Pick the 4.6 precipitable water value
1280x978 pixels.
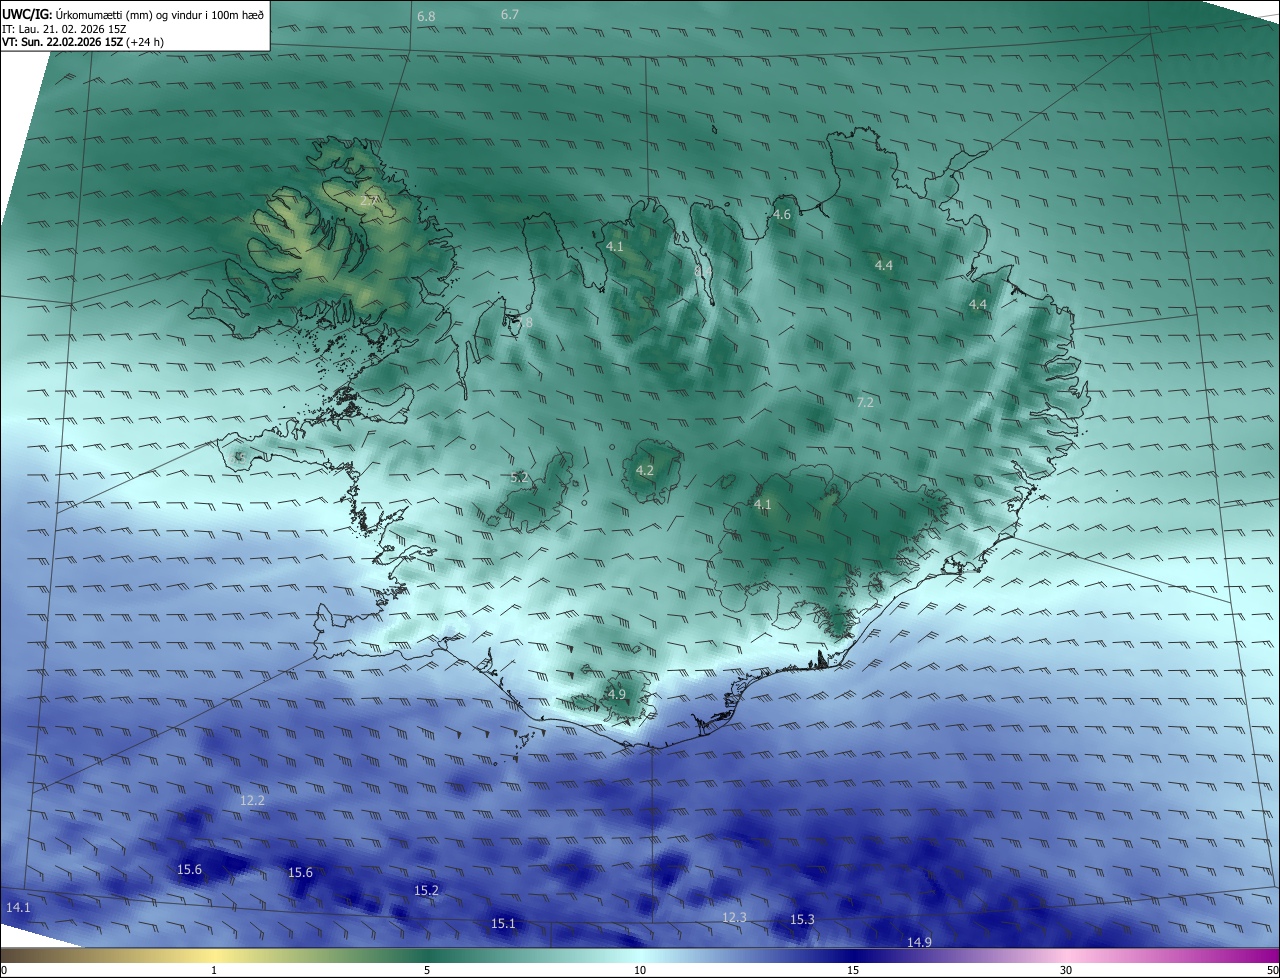[x=782, y=214]
